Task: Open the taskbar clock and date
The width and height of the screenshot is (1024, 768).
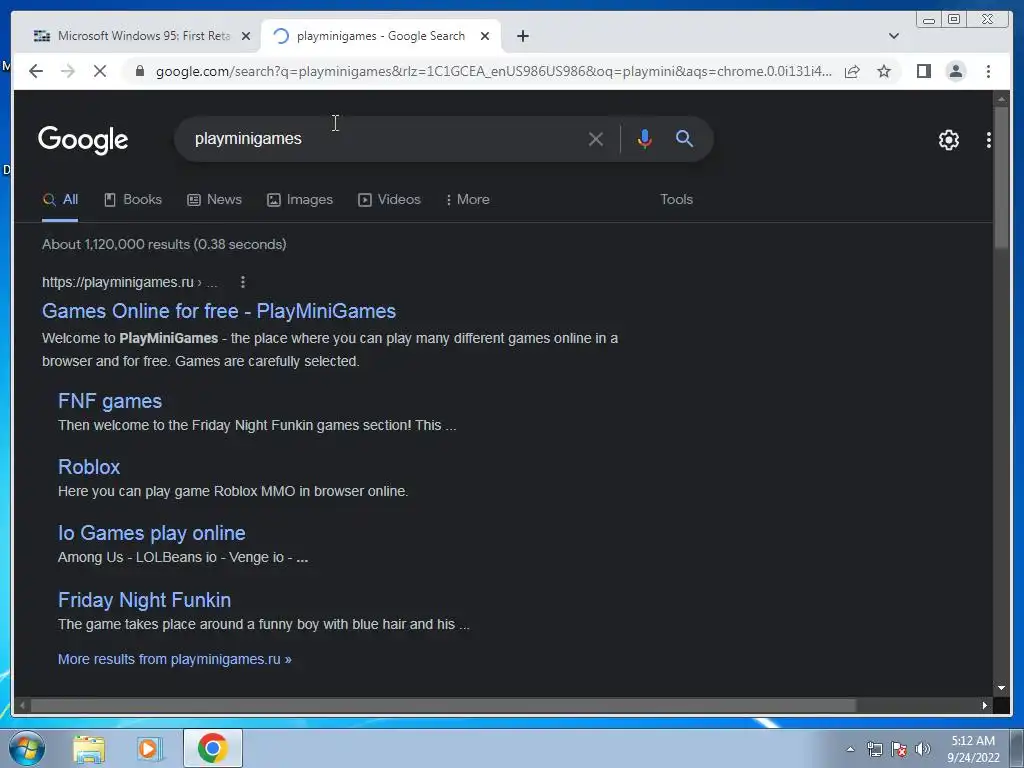Action: point(973,749)
